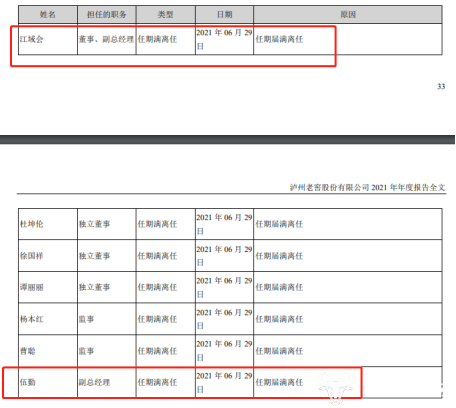Click the date cell in 杨本红's row

pos(224,319)
